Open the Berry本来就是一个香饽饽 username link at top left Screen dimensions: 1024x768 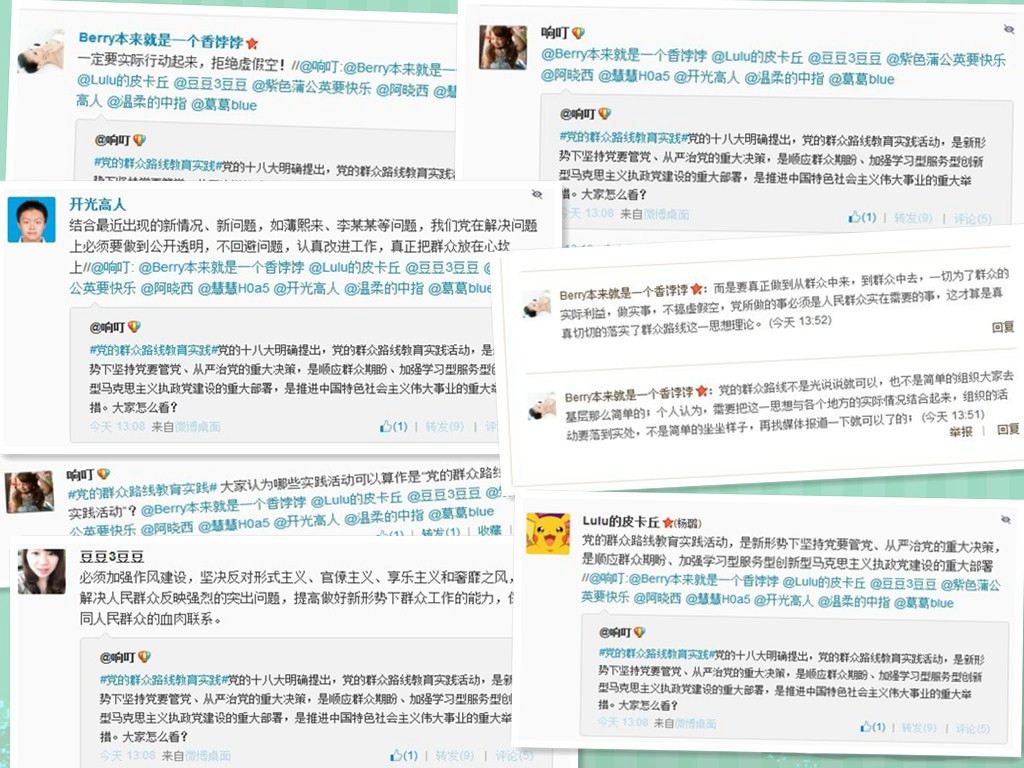(161, 40)
